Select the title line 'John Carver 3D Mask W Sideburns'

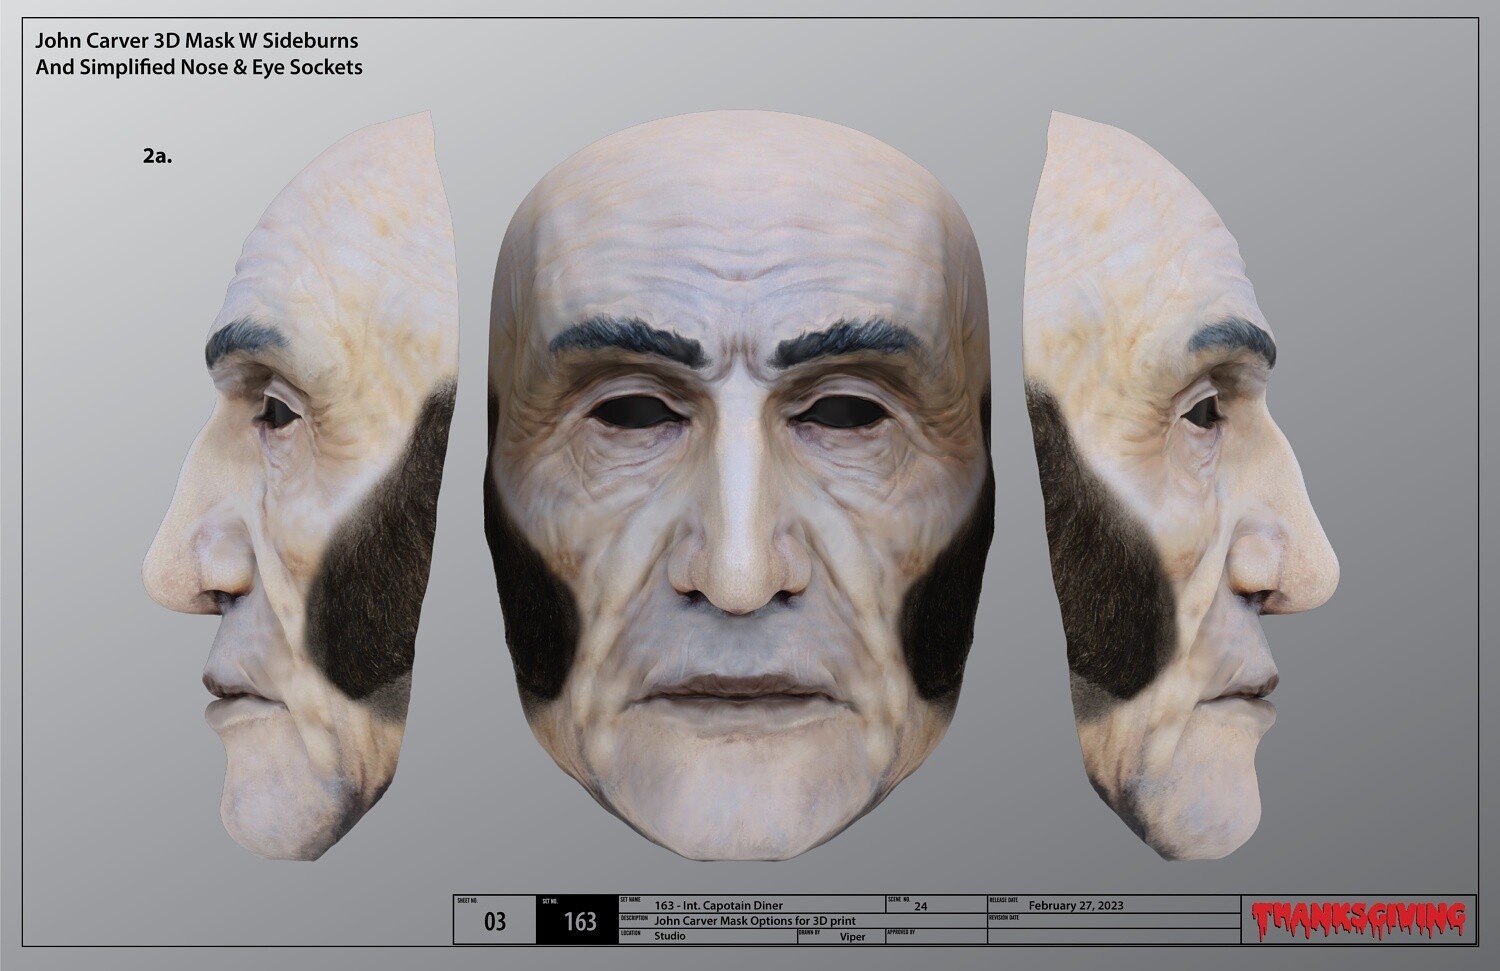click(197, 42)
